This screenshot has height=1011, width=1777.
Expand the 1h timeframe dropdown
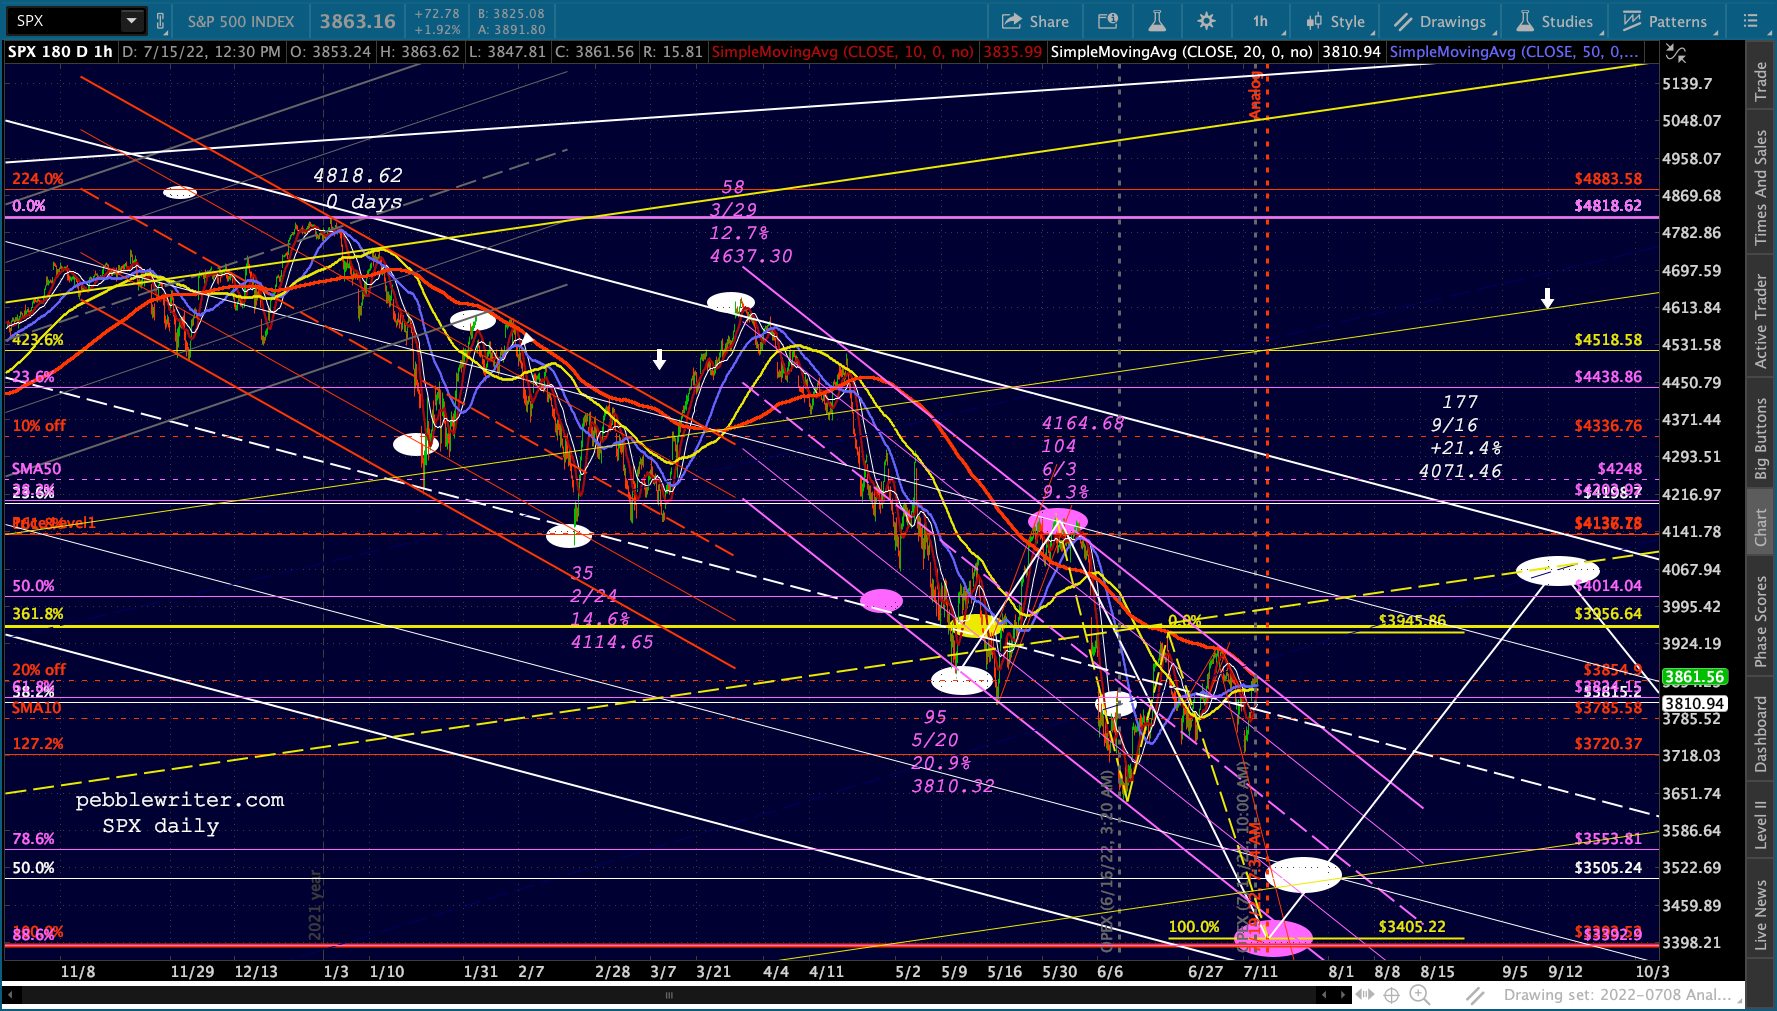1260,21
